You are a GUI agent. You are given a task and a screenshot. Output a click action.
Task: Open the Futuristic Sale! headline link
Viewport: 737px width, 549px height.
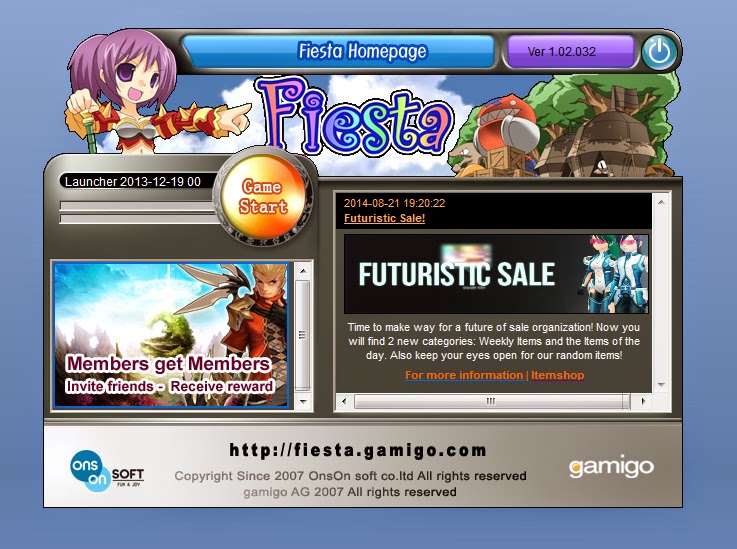[384, 218]
